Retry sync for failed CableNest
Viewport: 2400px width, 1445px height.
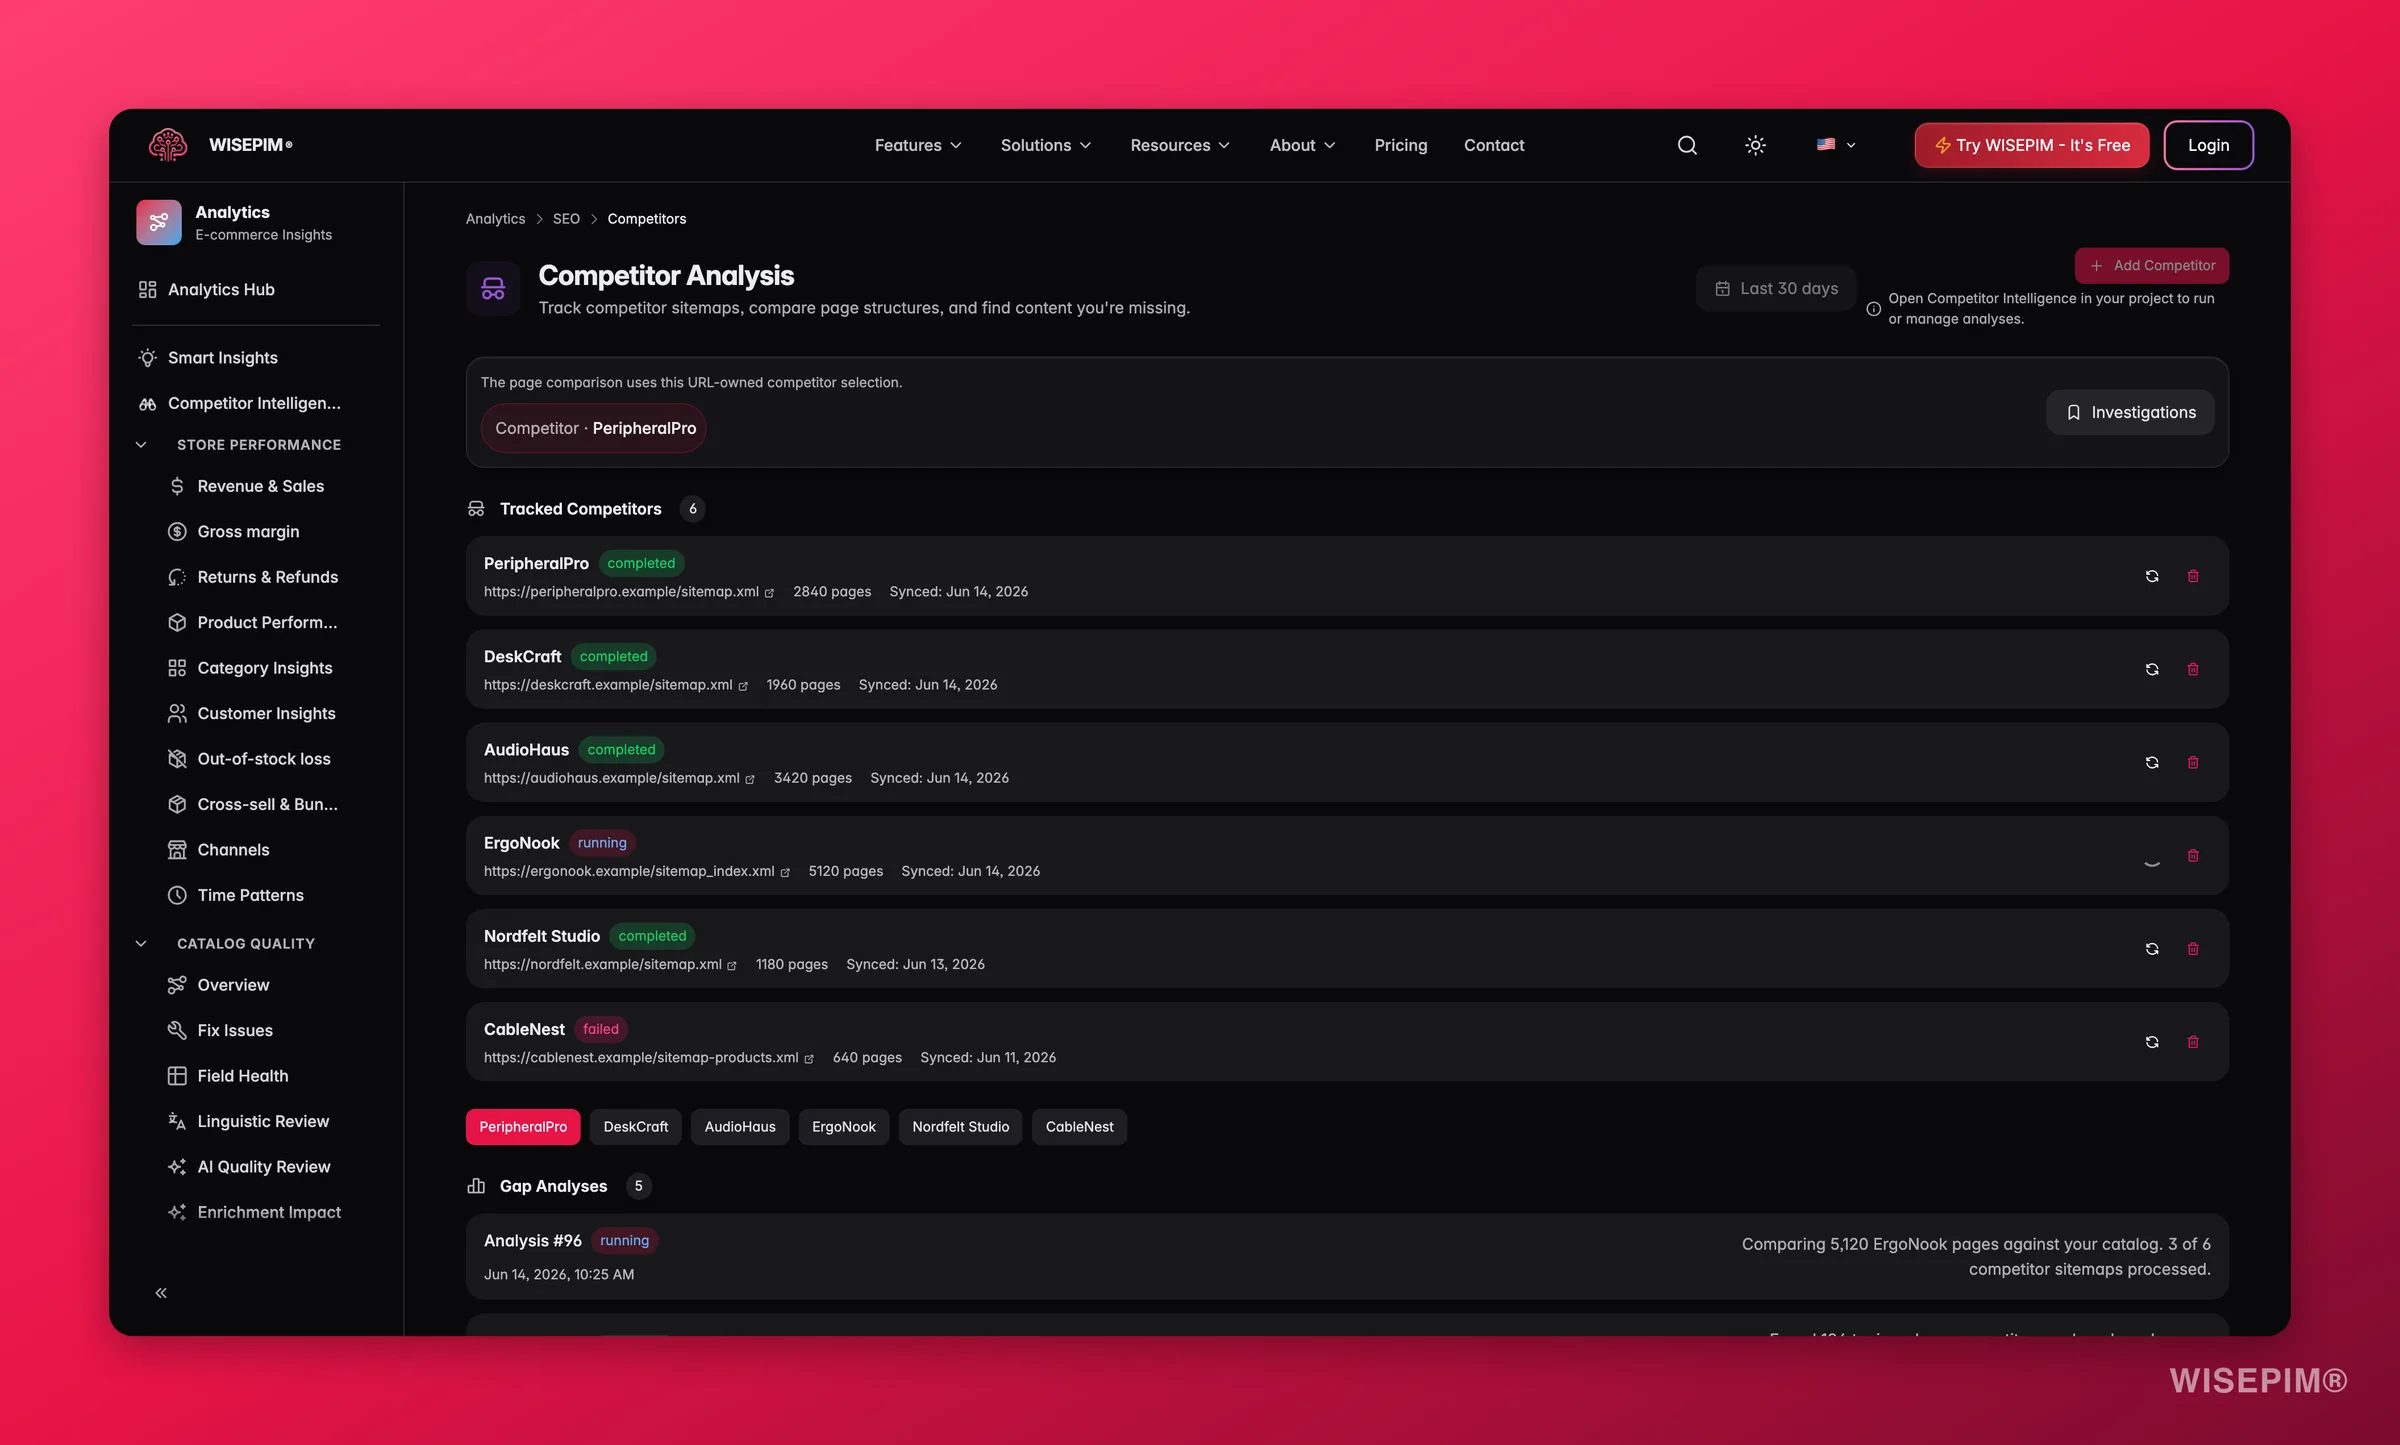2152,1041
